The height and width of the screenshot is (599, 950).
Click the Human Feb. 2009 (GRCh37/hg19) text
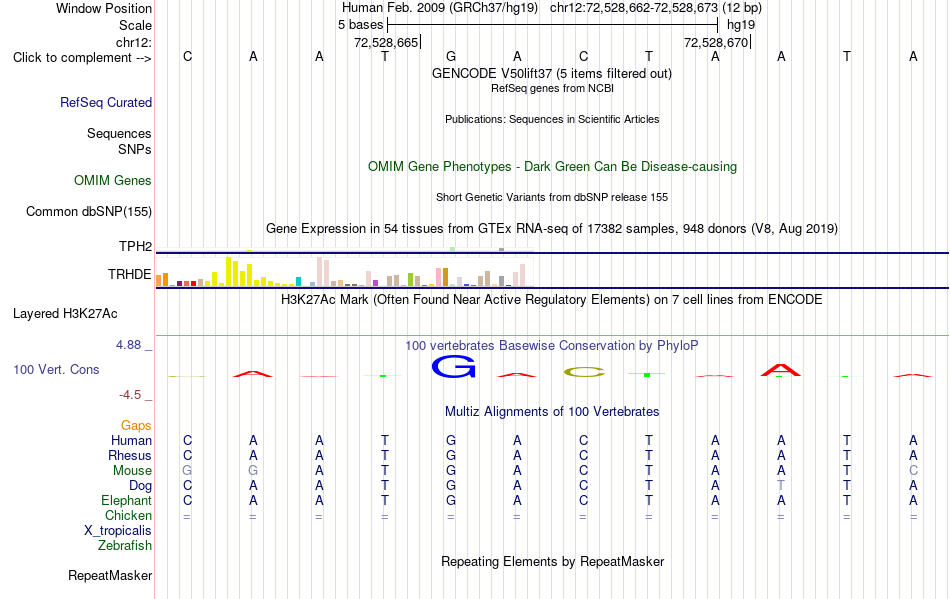tap(440, 8)
